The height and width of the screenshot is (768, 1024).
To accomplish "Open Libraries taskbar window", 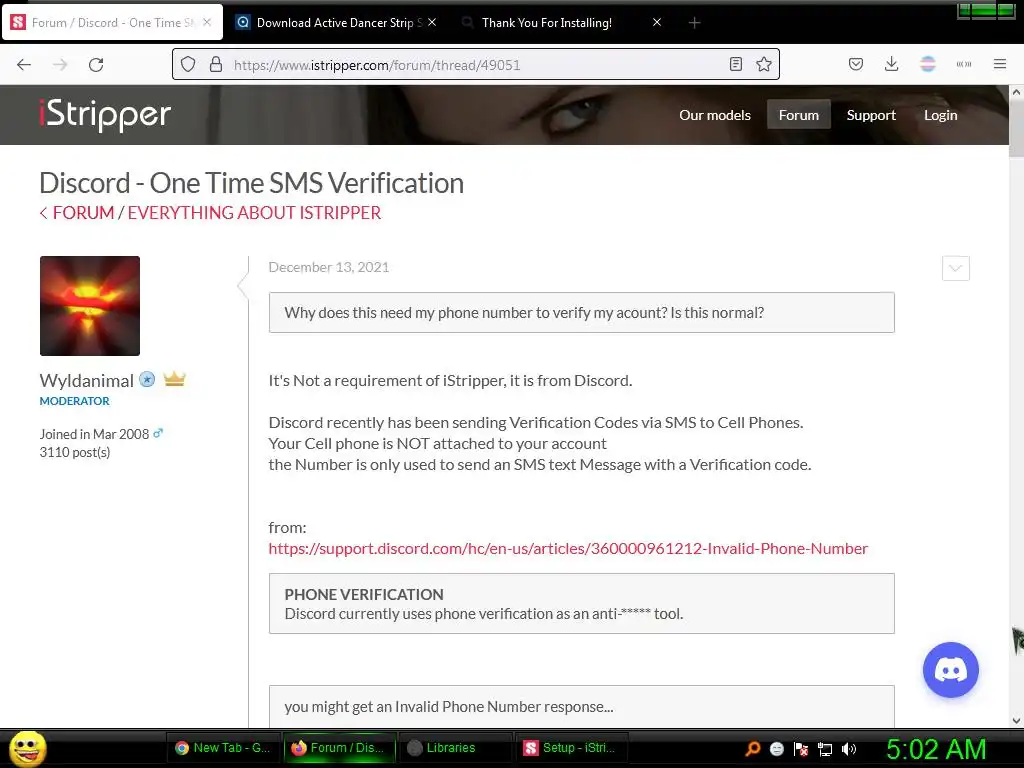I will 454,748.
